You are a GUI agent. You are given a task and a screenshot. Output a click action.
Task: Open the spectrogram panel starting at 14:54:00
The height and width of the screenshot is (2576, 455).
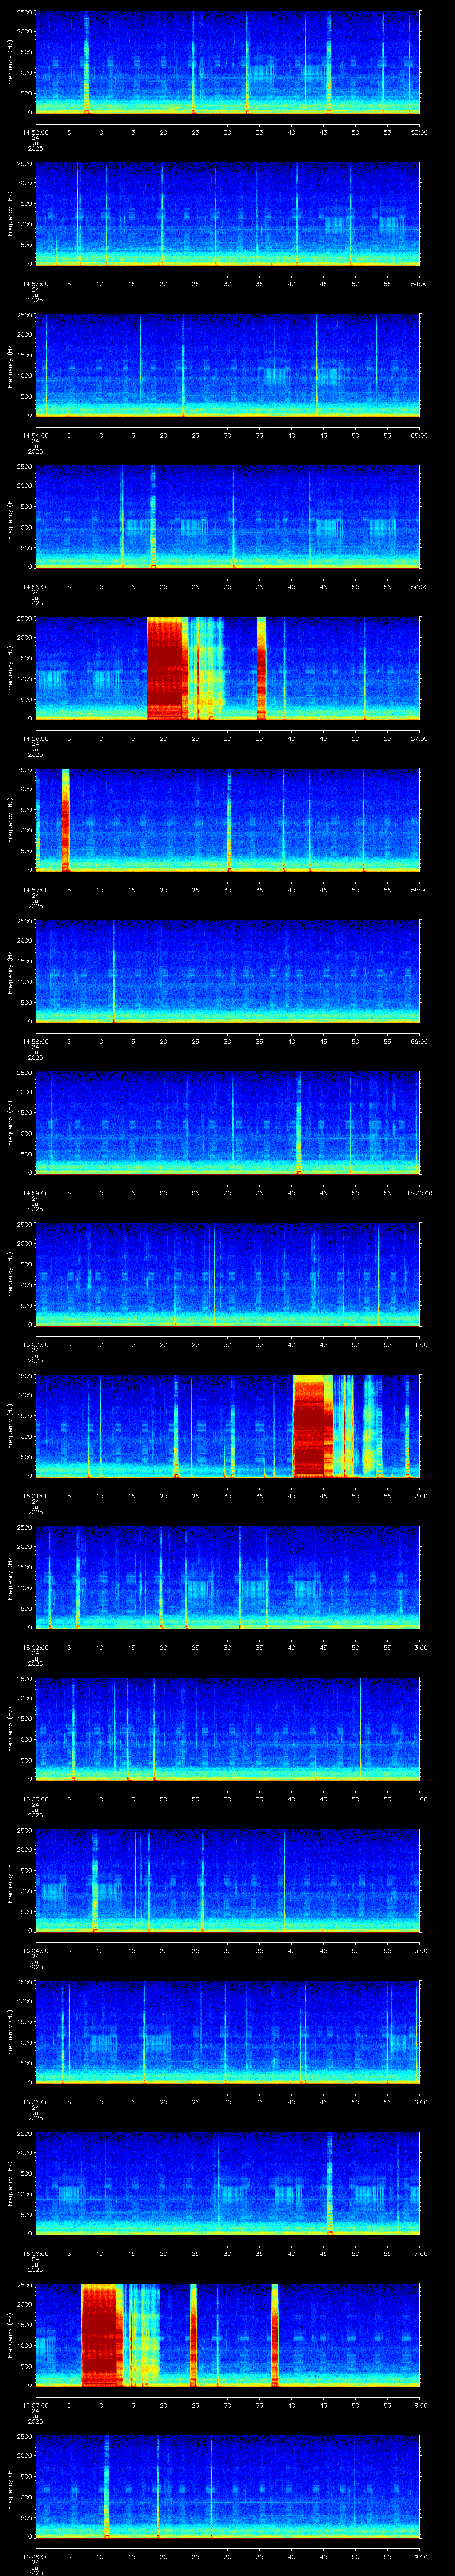pos(228,365)
